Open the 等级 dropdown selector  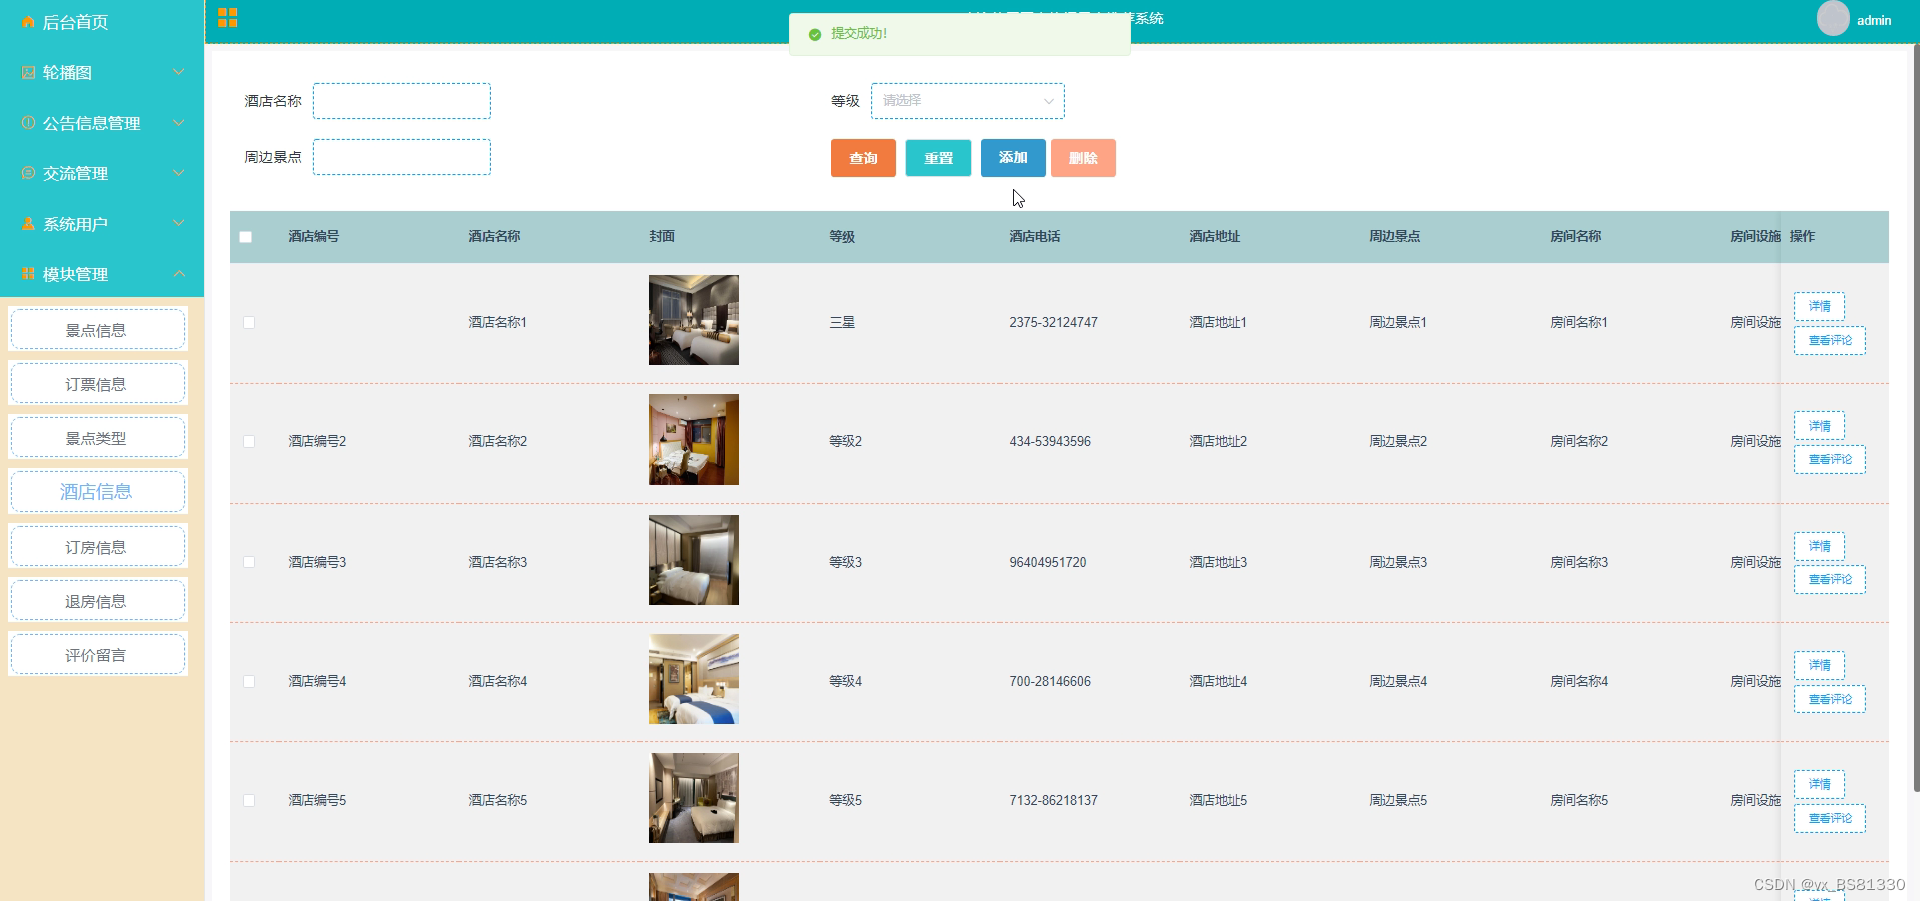click(x=967, y=101)
